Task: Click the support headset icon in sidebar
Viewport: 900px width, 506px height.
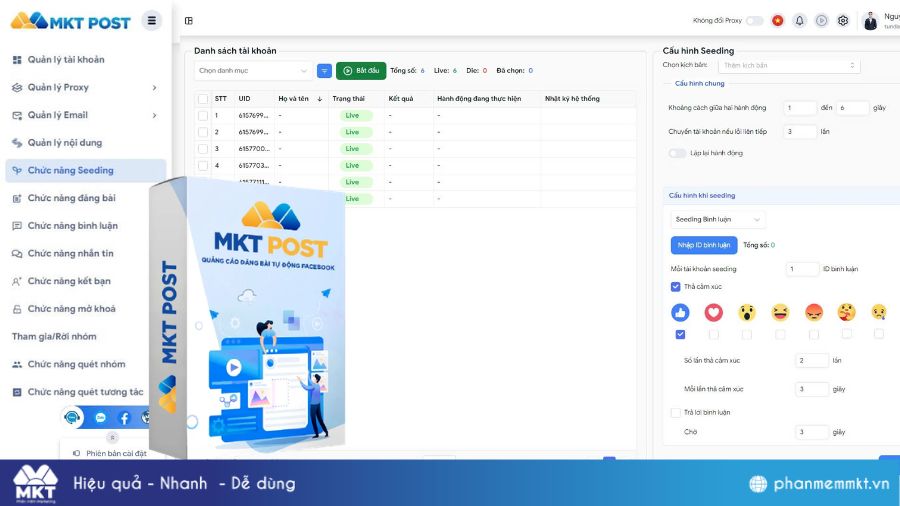Action: 72,417
